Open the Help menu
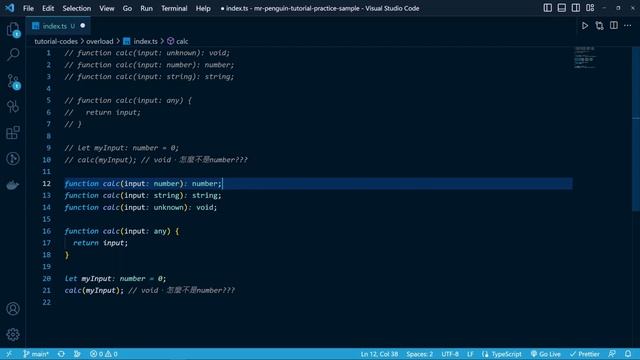Image resolution: width=640 pixels, height=360 pixels. click(x=203, y=8)
